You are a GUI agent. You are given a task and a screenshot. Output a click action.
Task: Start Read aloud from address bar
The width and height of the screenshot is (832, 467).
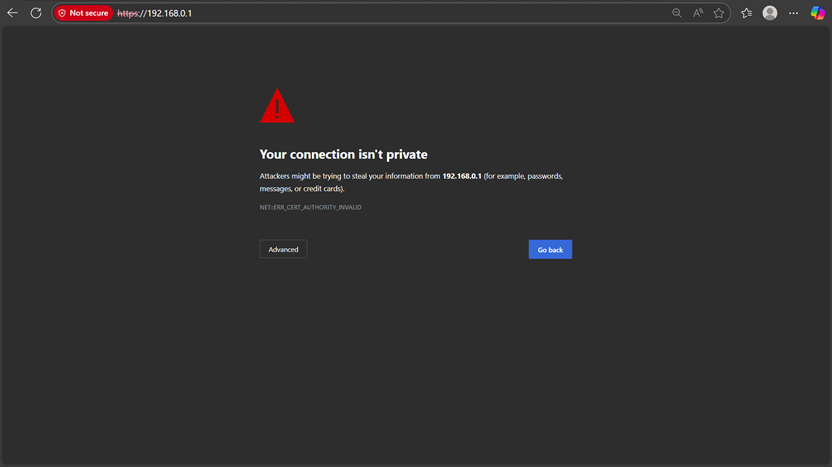pyautogui.click(x=698, y=13)
